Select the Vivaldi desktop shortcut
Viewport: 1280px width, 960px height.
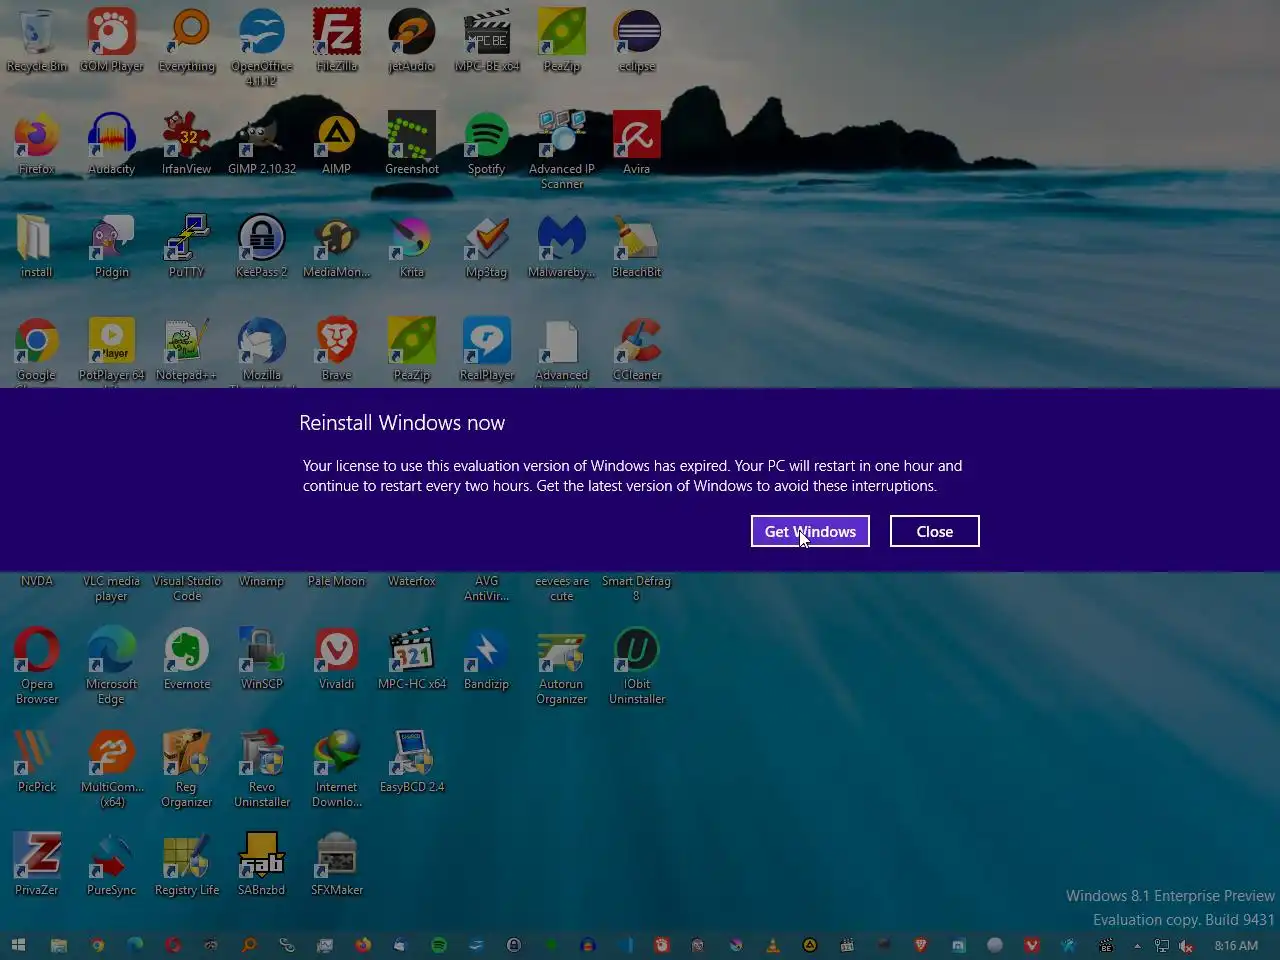[337, 659]
